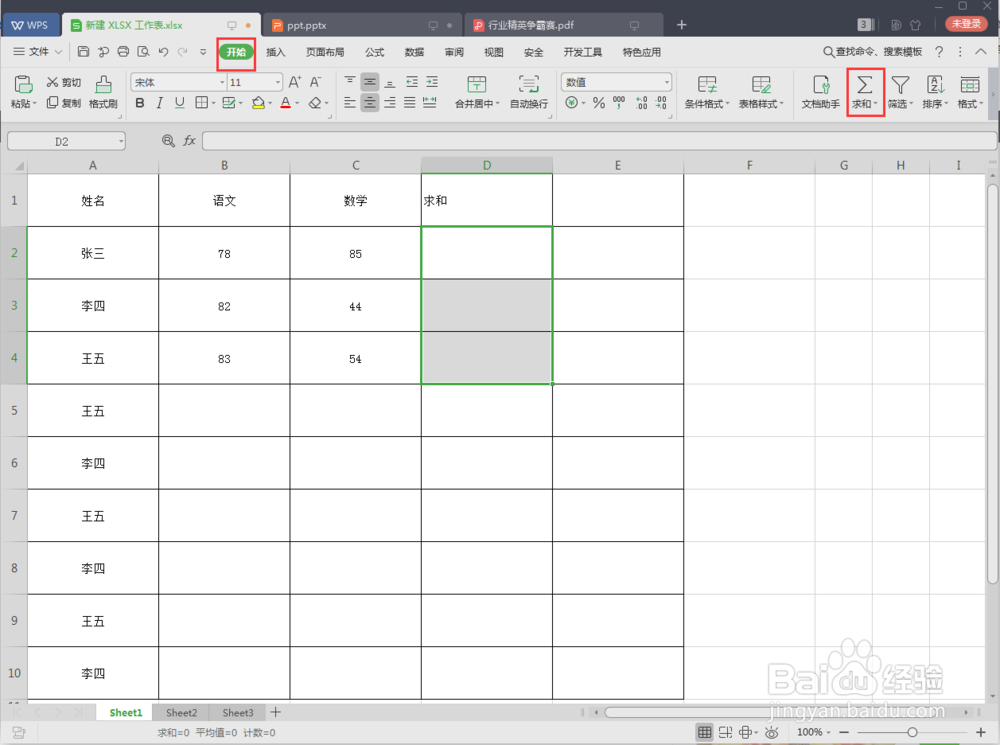Screen dimensions: 1000x745
Task: Toggle align-left horizontal alignment
Action: click(349, 103)
